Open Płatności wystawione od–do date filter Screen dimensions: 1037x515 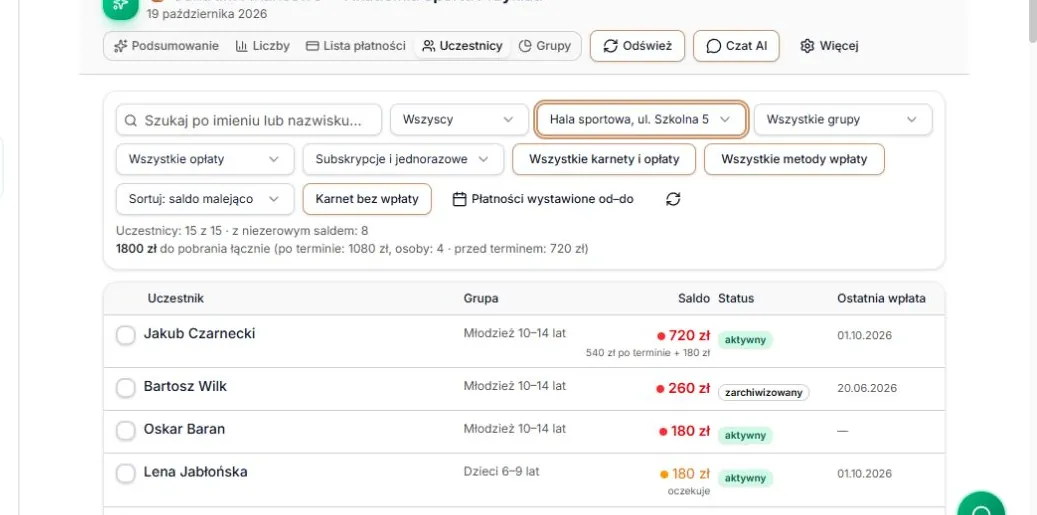tap(543, 199)
